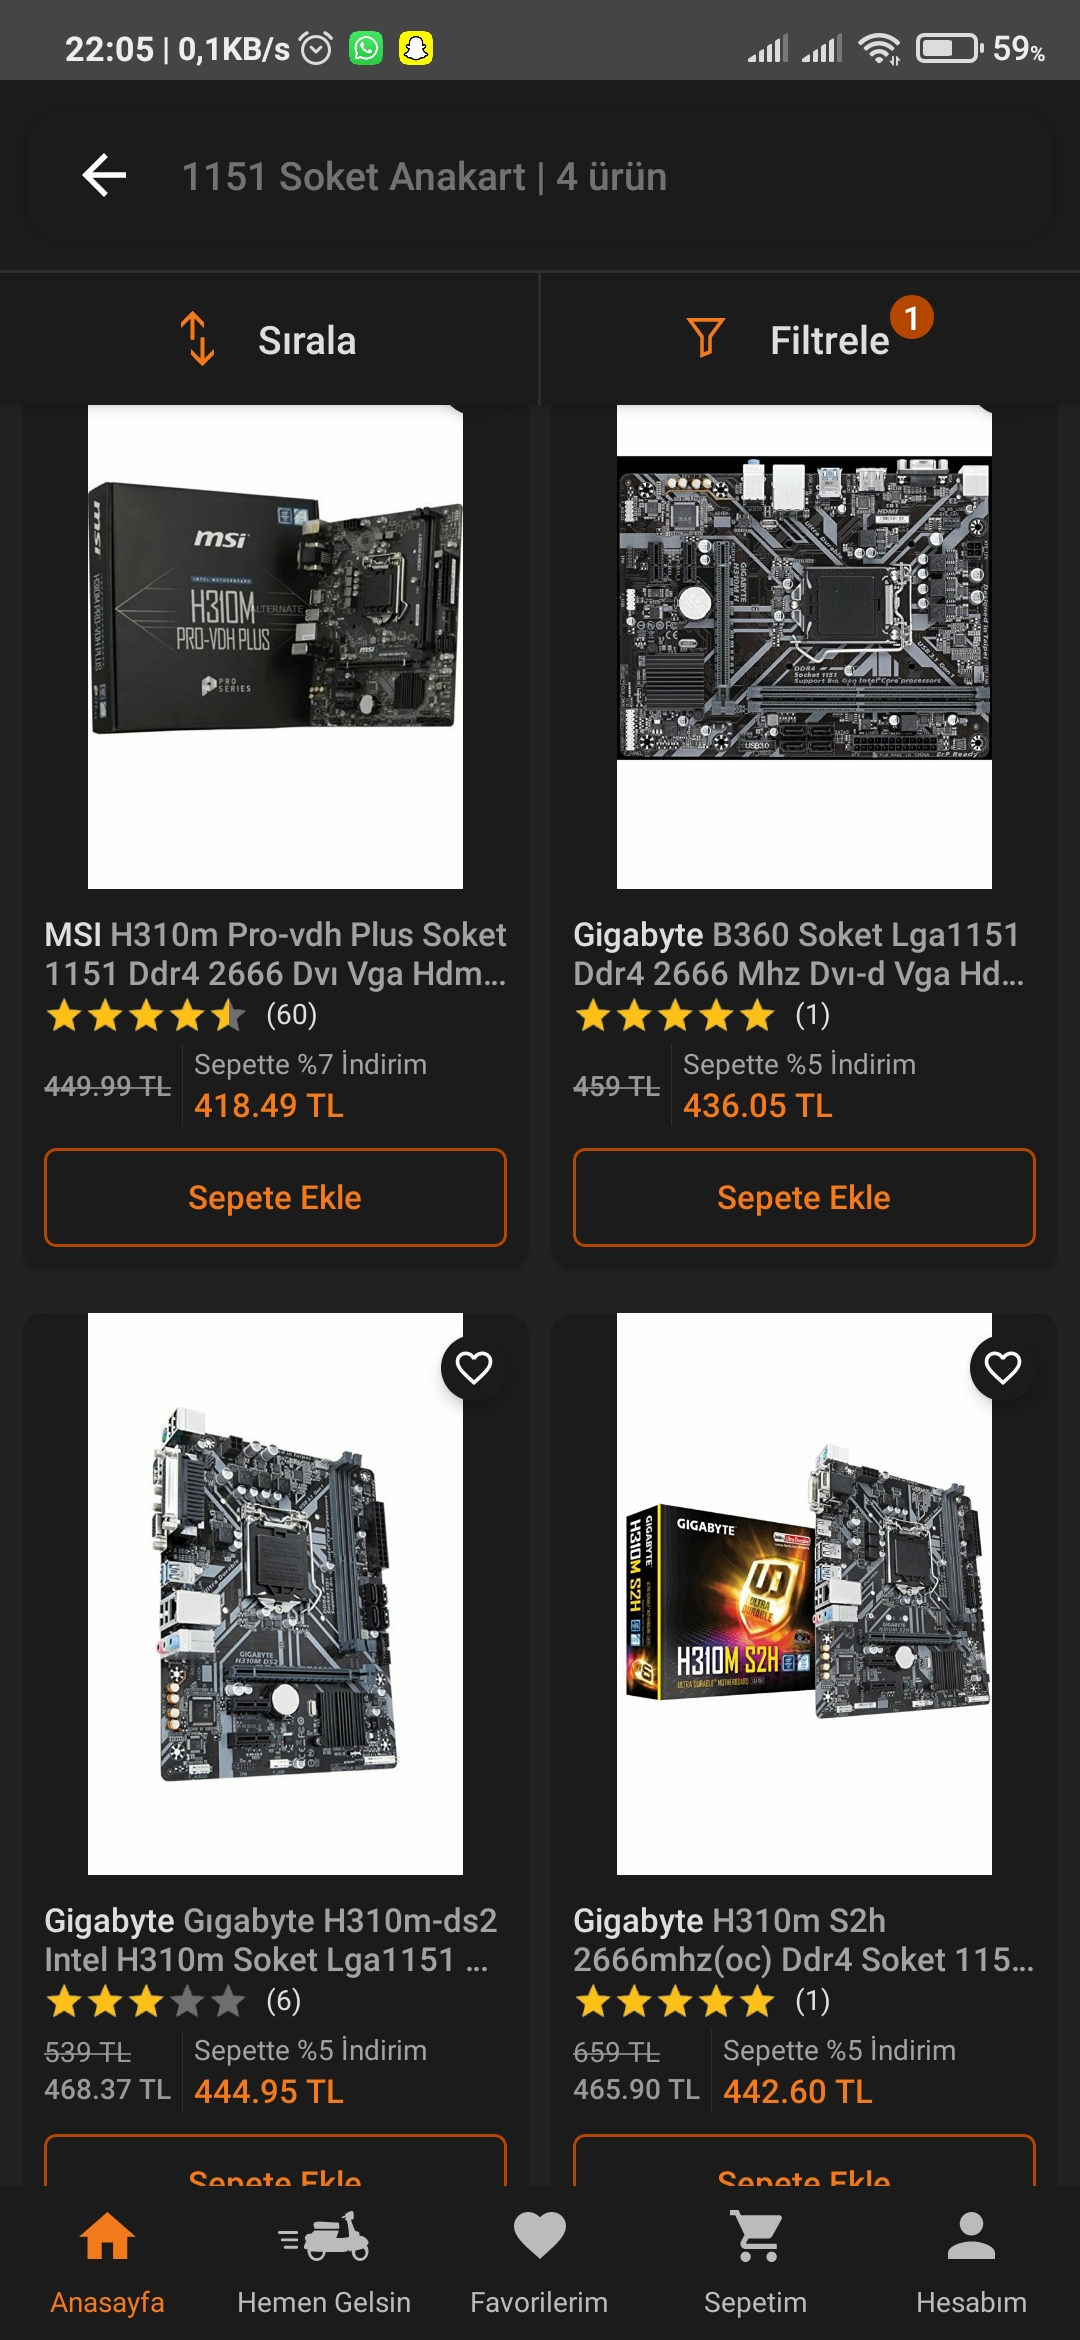Tap the 1151 Soket Anakart search field
Image resolution: width=1080 pixels, height=2340 pixels.
tap(424, 177)
